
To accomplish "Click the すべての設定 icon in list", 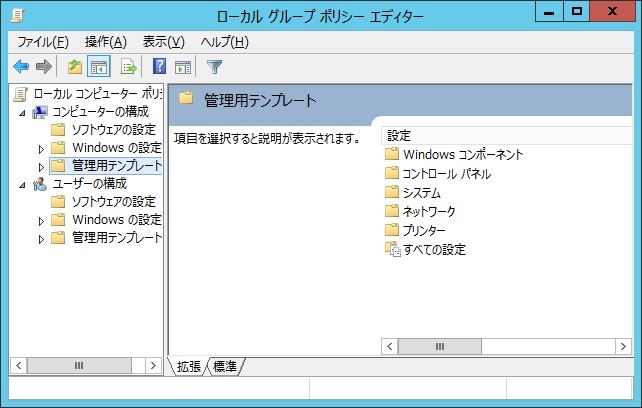I will [x=393, y=249].
